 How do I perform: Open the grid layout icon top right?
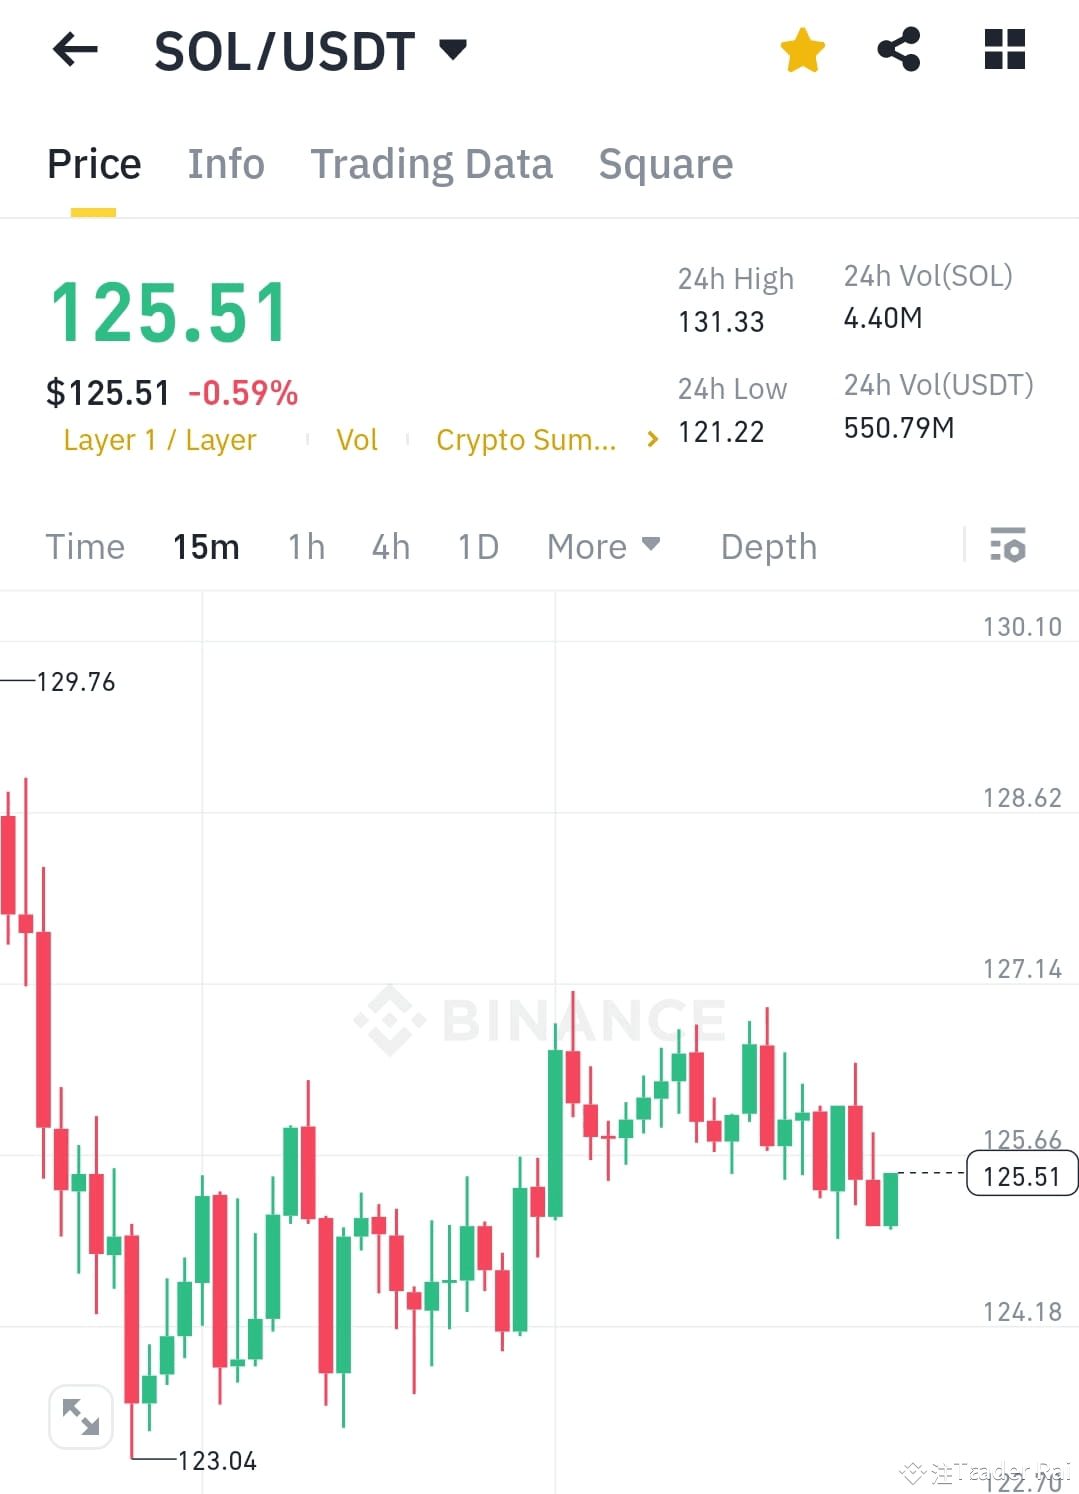1003,48
